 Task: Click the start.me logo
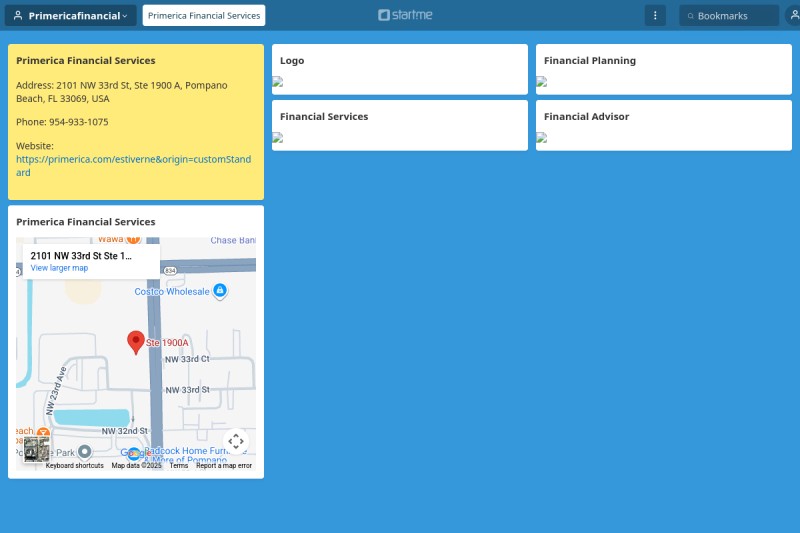tap(405, 15)
